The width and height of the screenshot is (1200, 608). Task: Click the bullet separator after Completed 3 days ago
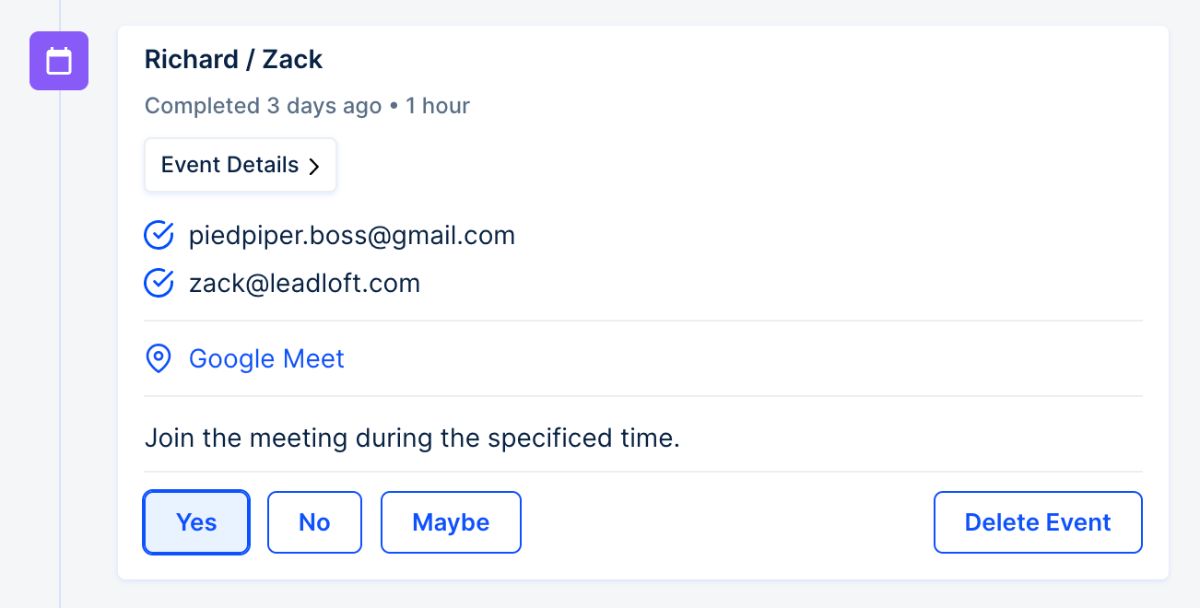coord(394,106)
